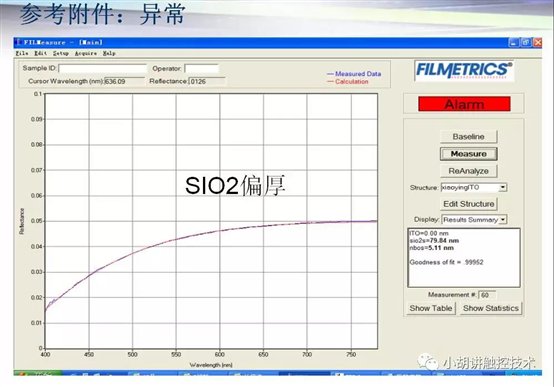This screenshot has height=387, width=554.
Task: Click the Cursor Wavelength value box
Action: [124, 81]
